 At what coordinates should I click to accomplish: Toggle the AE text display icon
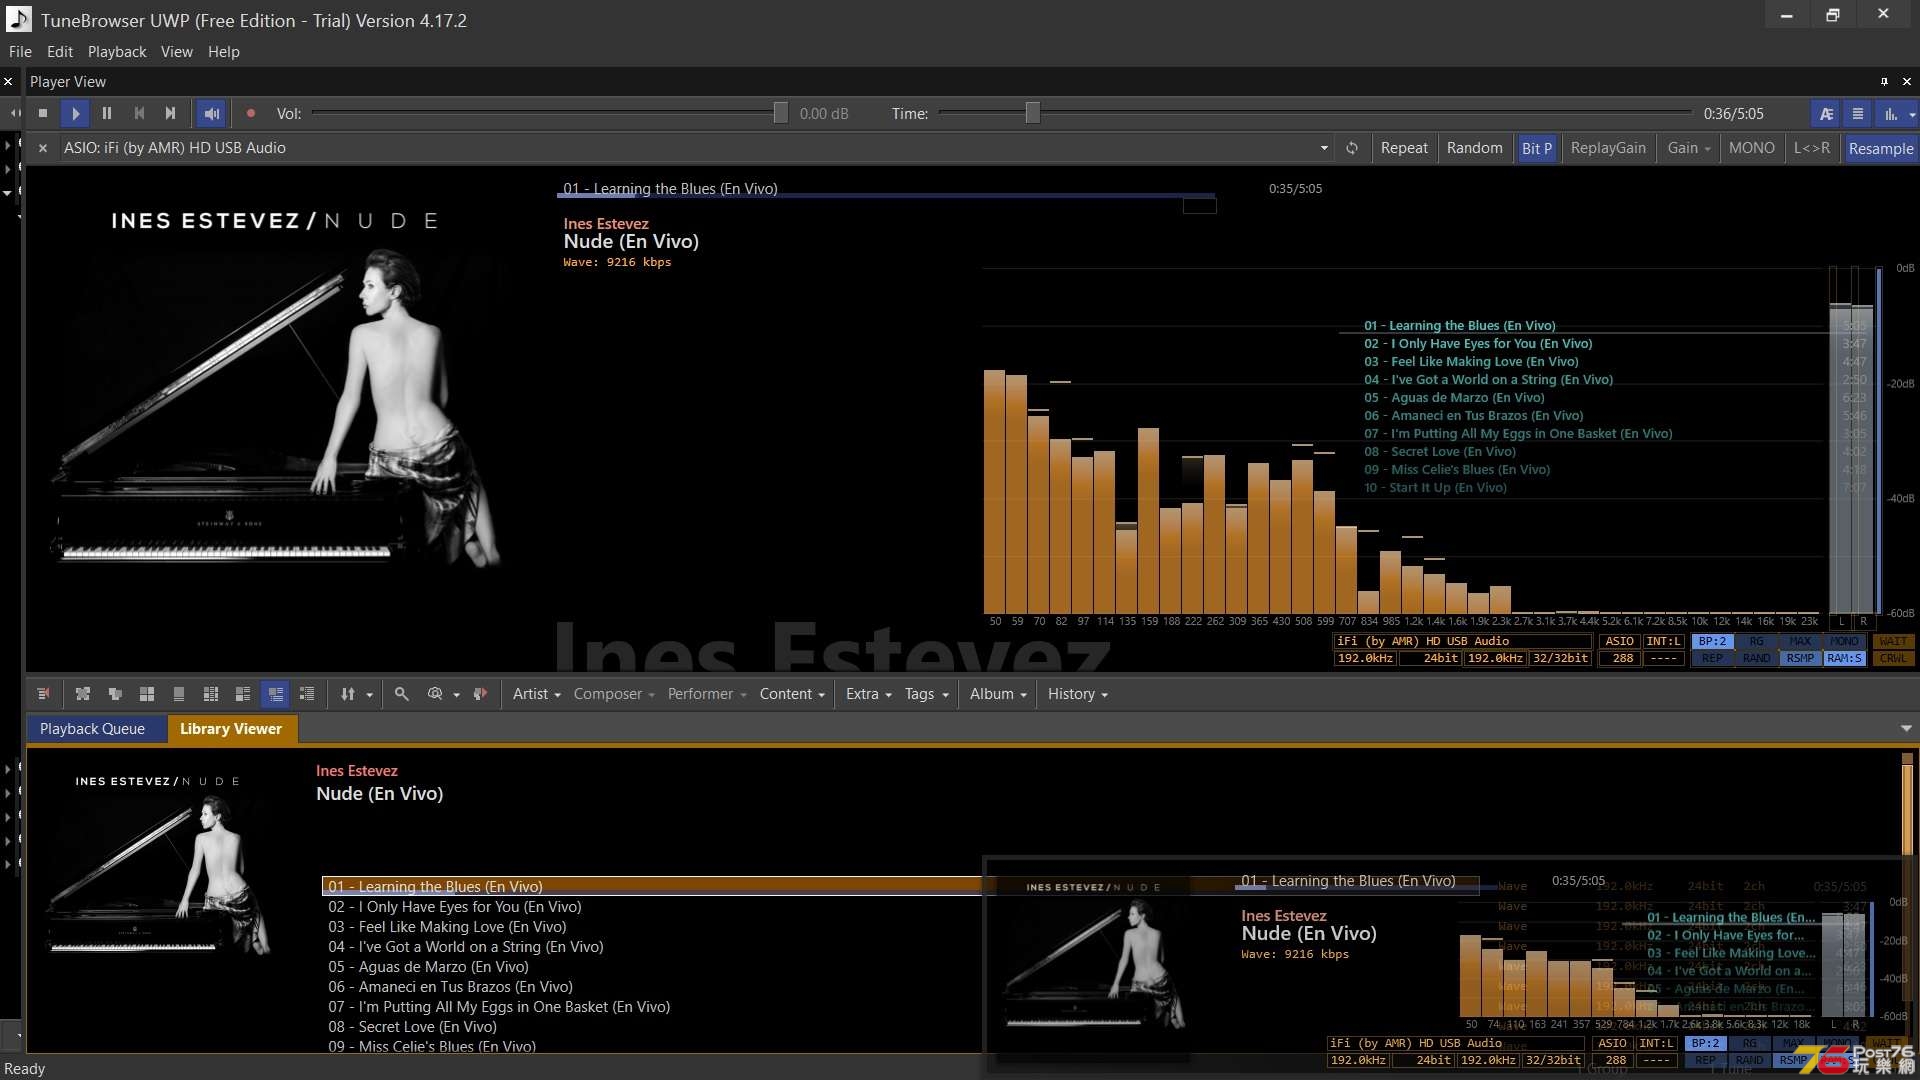point(1826,114)
